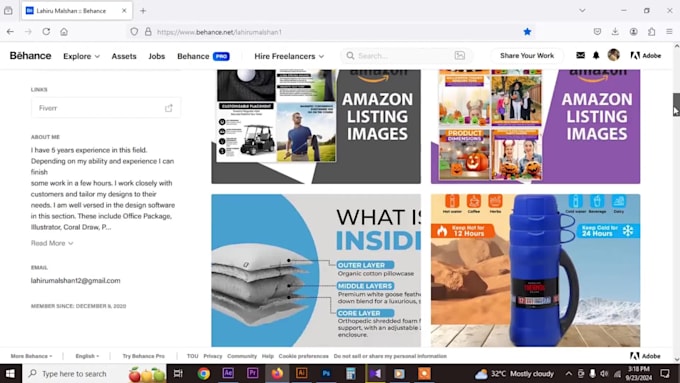Open Premiere Pro from the taskbar
680x383 pixels.
point(252,373)
